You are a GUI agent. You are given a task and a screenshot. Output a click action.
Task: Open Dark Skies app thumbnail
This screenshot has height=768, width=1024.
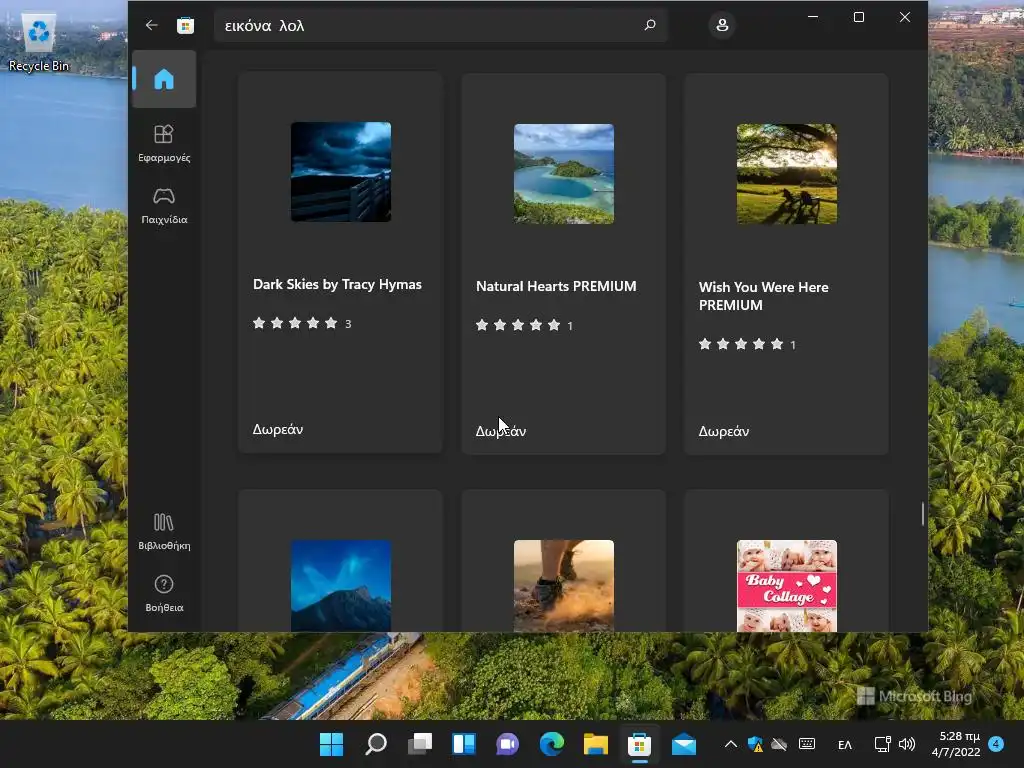341,172
